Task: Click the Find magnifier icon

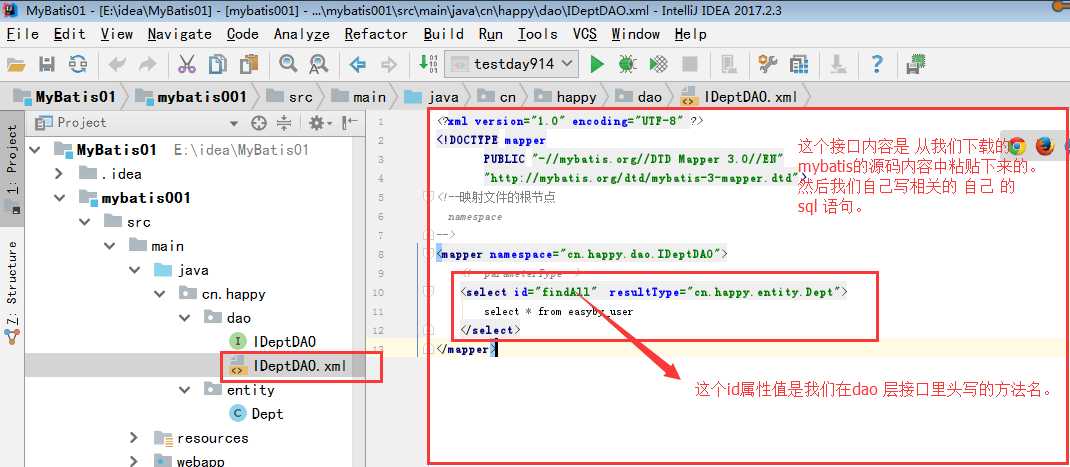Action: click(288, 64)
